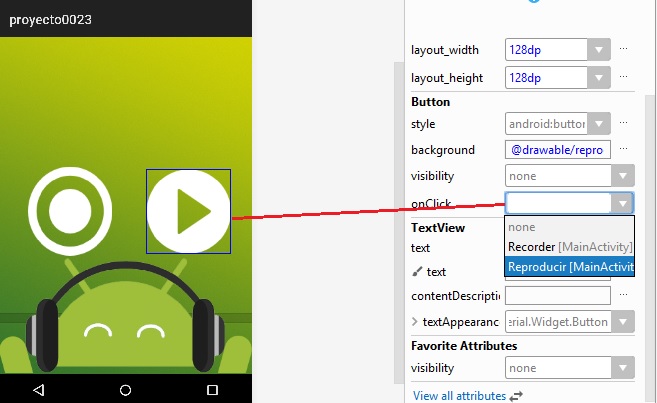Image resolution: width=657 pixels, height=403 pixels.
Task: Click the record circle button in preview
Action: coord(70,211)
